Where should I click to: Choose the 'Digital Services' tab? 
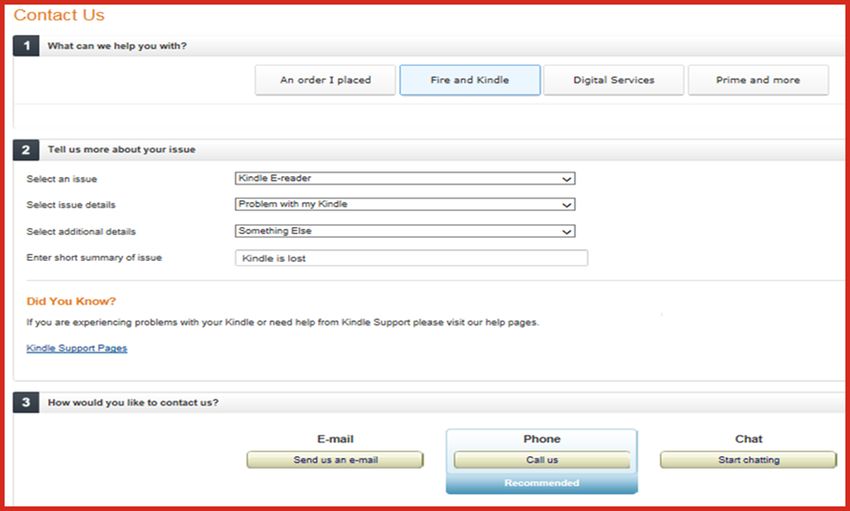click(x=614, y=80)
